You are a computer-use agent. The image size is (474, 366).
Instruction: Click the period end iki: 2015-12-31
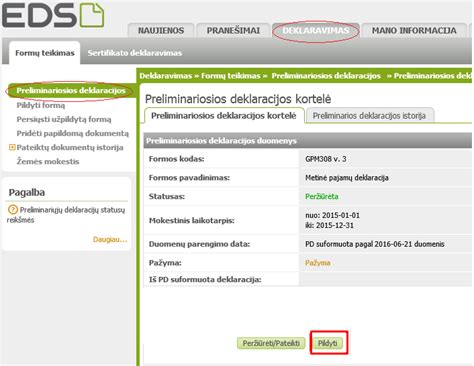pos(329,225)
